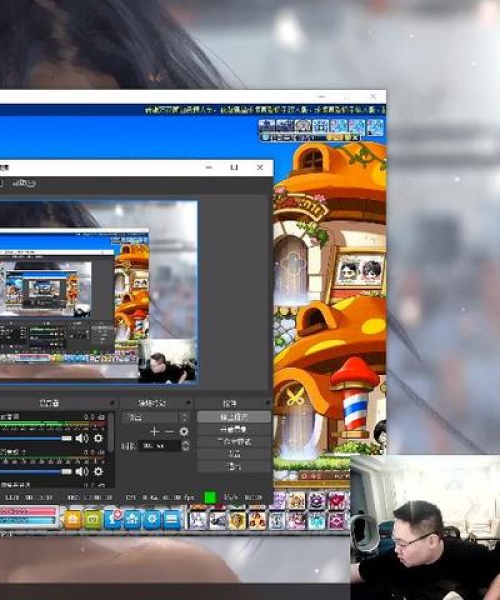
Task: Maximize the OBS window
Action: 234,168
